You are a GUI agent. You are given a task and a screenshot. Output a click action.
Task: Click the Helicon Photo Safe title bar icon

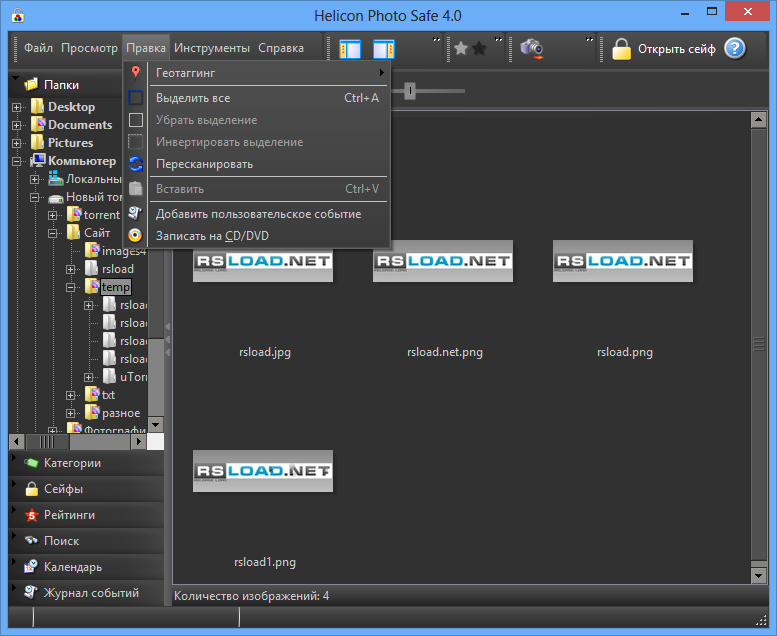pyautogui.click(x=18, y=16)
